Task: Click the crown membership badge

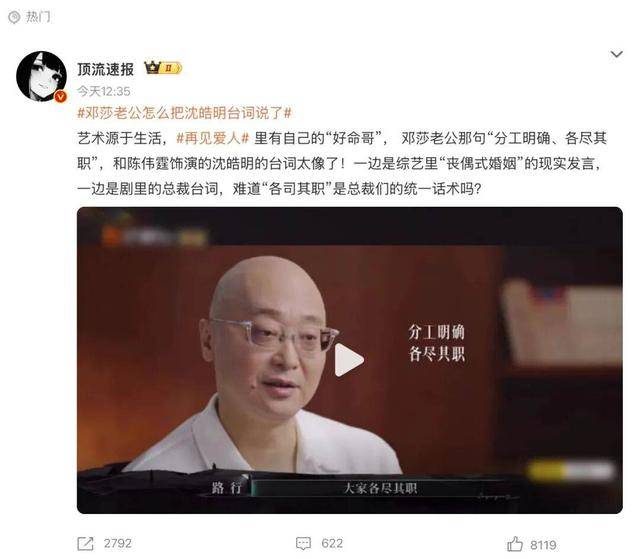Action: click(x=163, y=68)
